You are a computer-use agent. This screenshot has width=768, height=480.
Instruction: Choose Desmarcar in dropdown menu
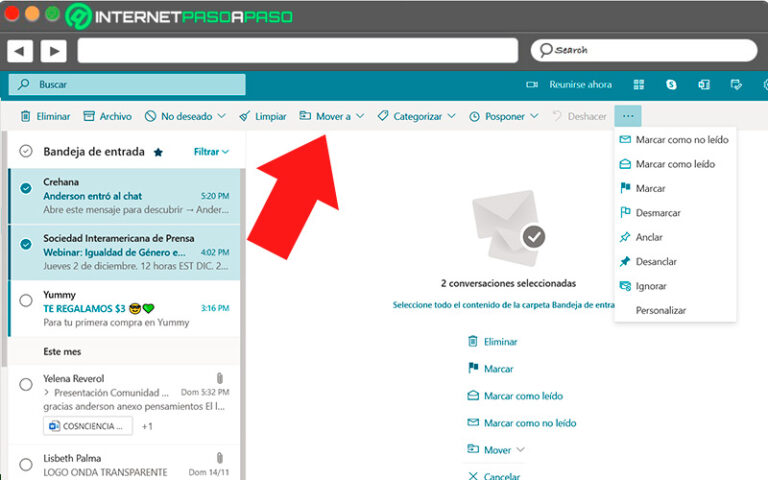coord(675,213)
